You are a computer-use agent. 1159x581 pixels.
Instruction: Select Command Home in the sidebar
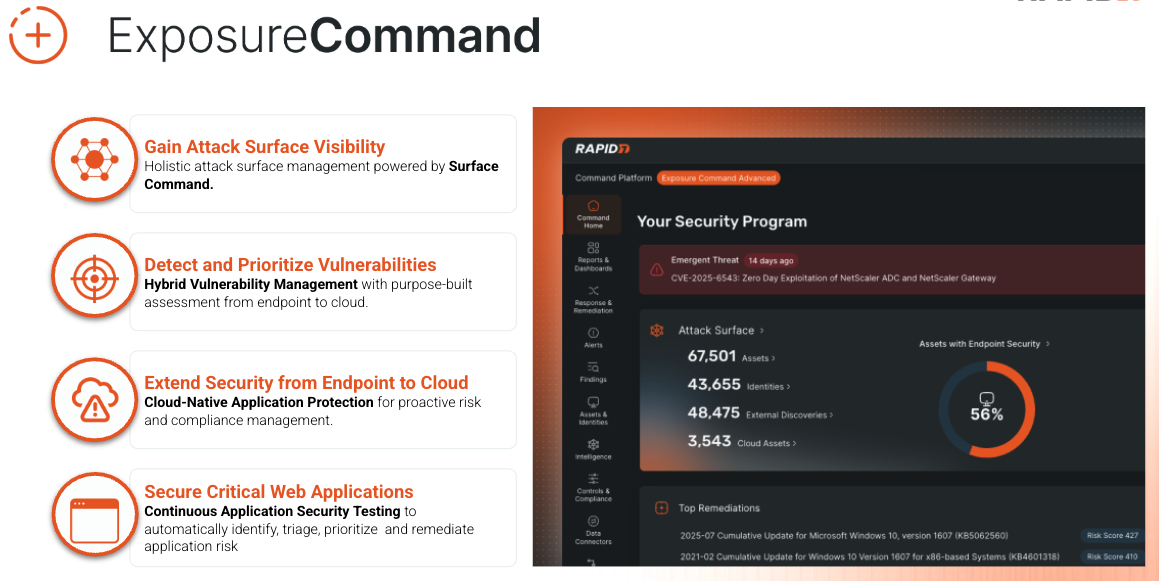[592, 213]
